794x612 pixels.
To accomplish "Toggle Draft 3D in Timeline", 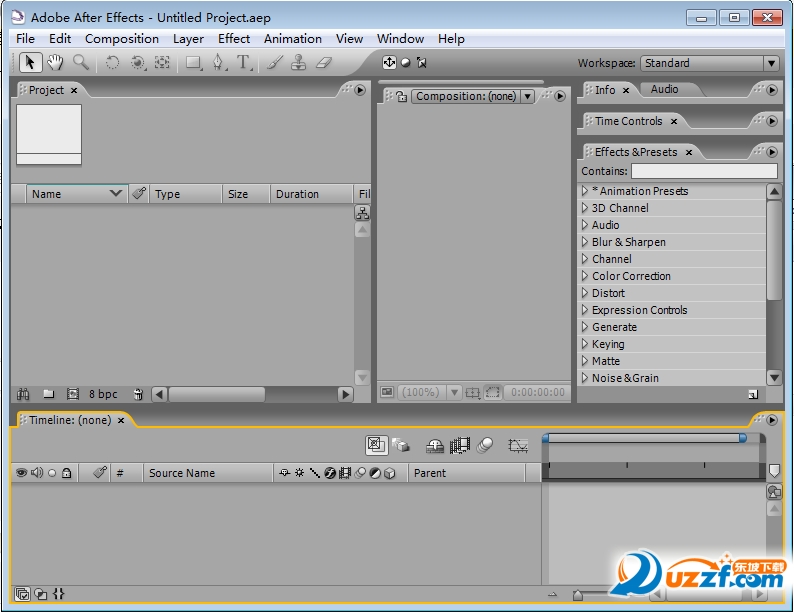I will (x=401, y=445).
